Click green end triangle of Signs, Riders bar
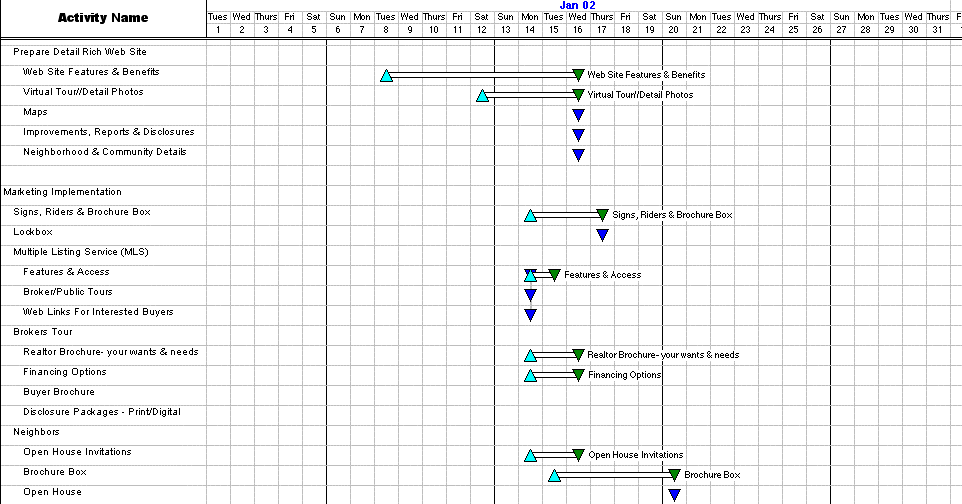This screenshot has height=504, width=962. [602, 215]
